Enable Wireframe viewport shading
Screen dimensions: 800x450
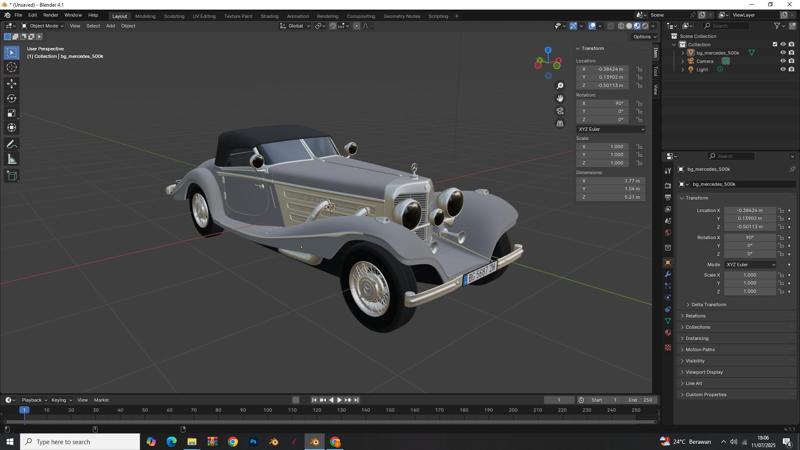[x=621, y=26]
